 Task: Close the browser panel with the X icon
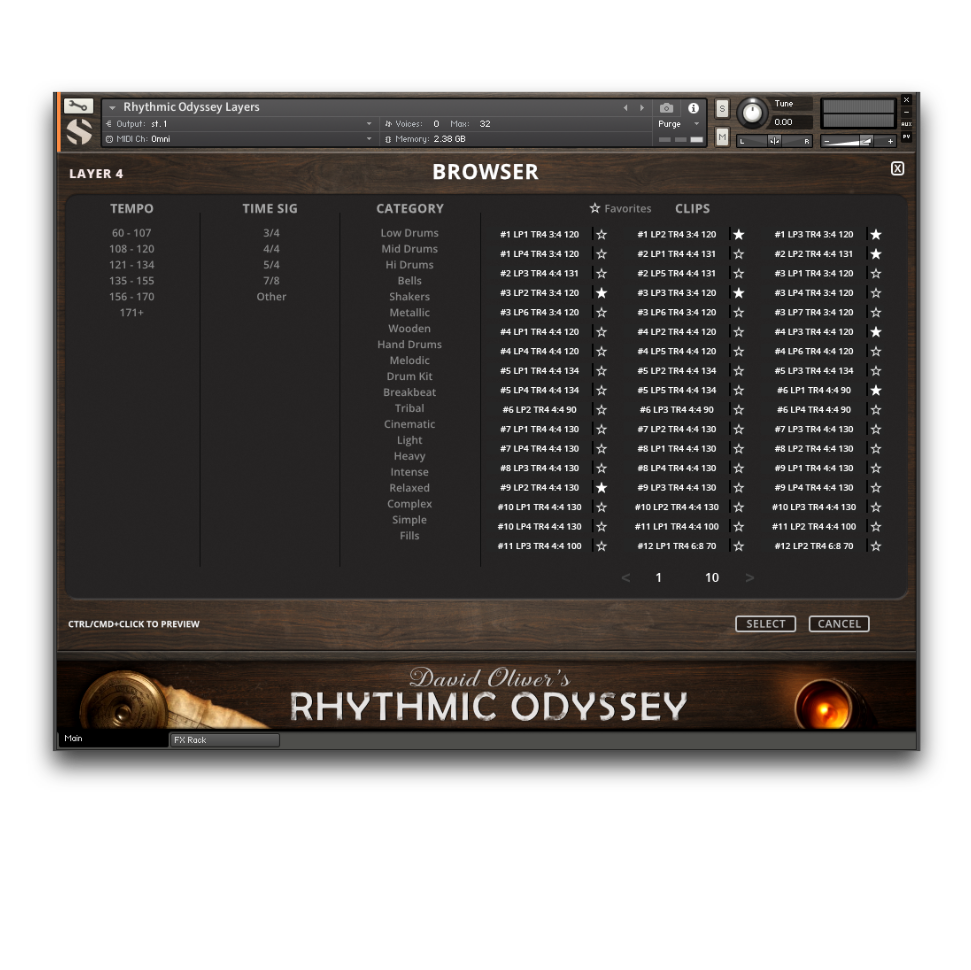[x=897, y=169]
